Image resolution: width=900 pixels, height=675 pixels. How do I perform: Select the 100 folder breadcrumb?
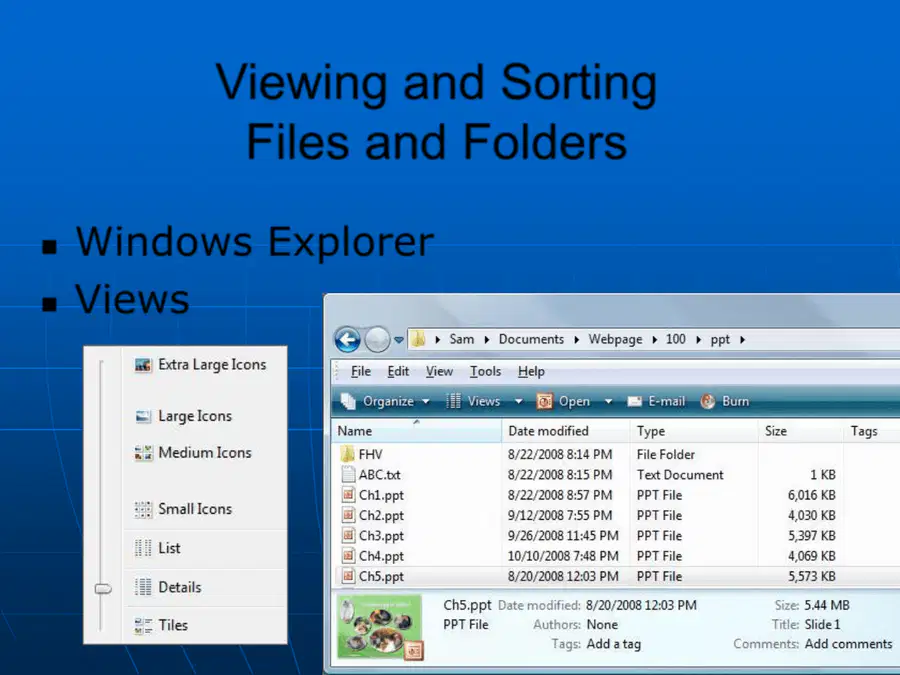pyautogui.click(x=676, y=339)
